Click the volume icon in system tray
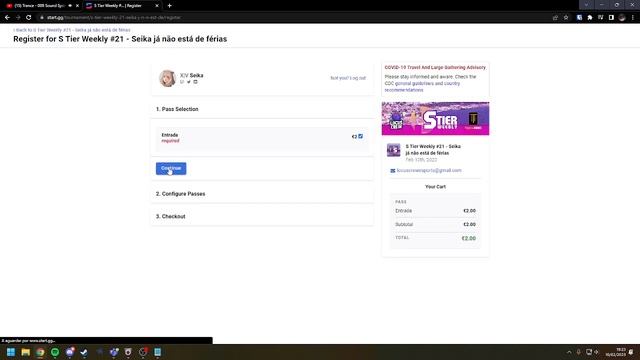 coord(596,352)
